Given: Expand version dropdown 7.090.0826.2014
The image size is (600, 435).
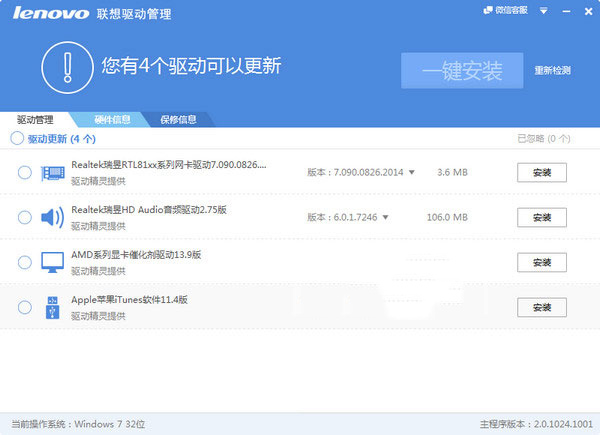Looking at the screenshot, I should tap(412, 172).
